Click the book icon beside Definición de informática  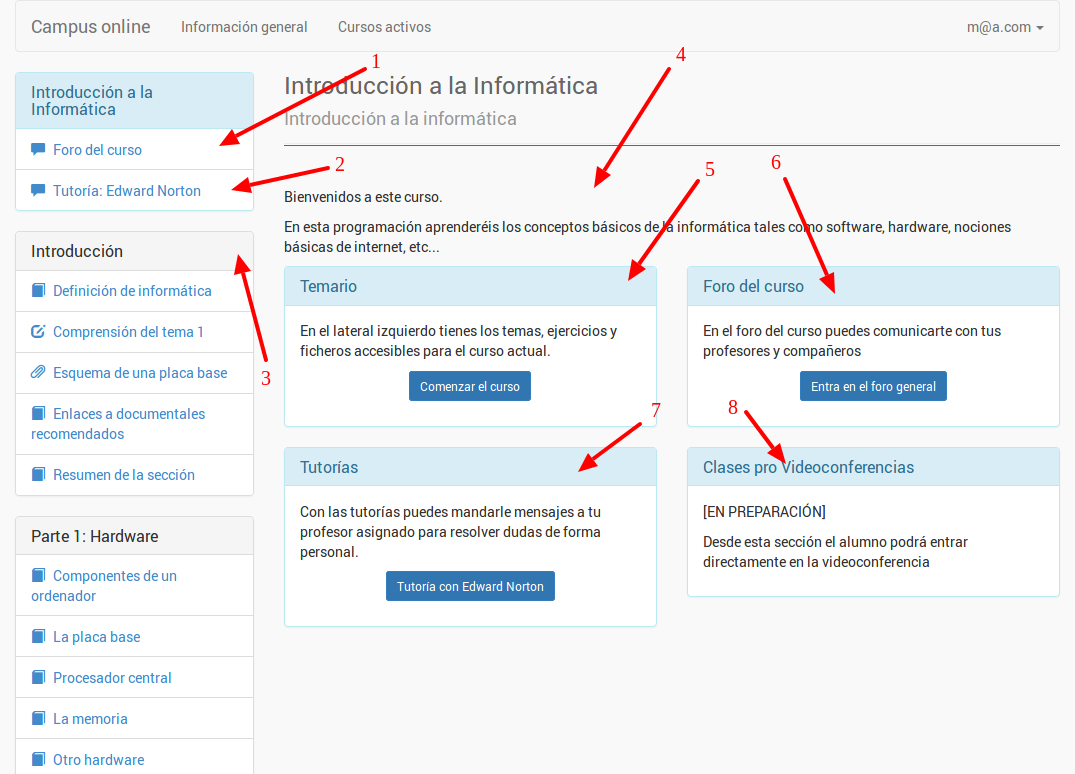click(x=39, y=291)
